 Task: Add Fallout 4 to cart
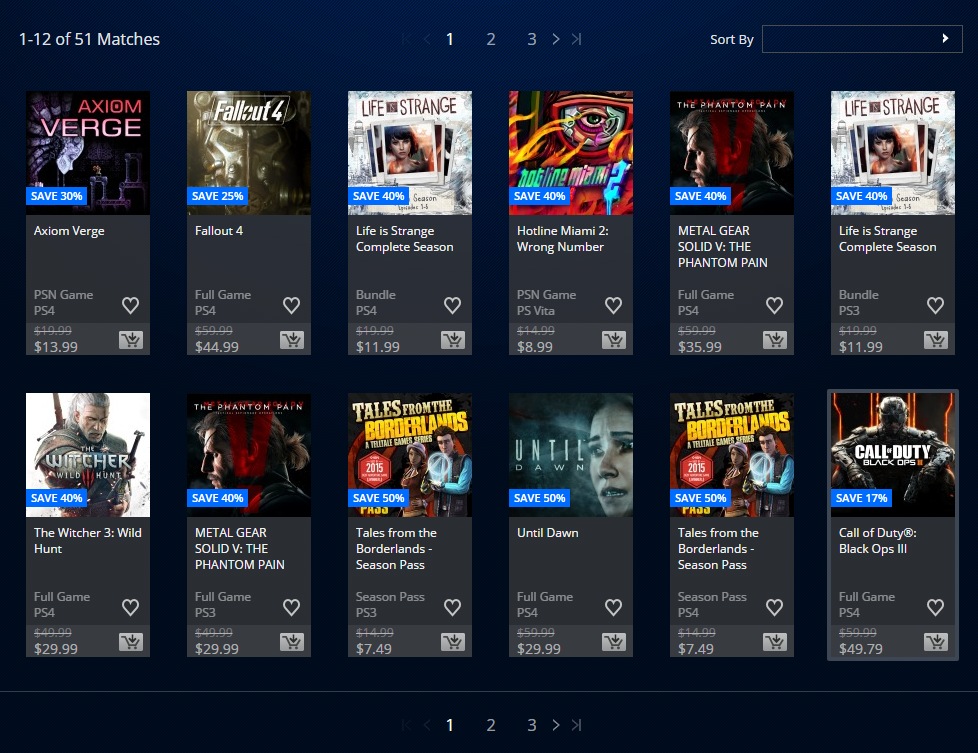pyautogui.click(x=291, y=340)
